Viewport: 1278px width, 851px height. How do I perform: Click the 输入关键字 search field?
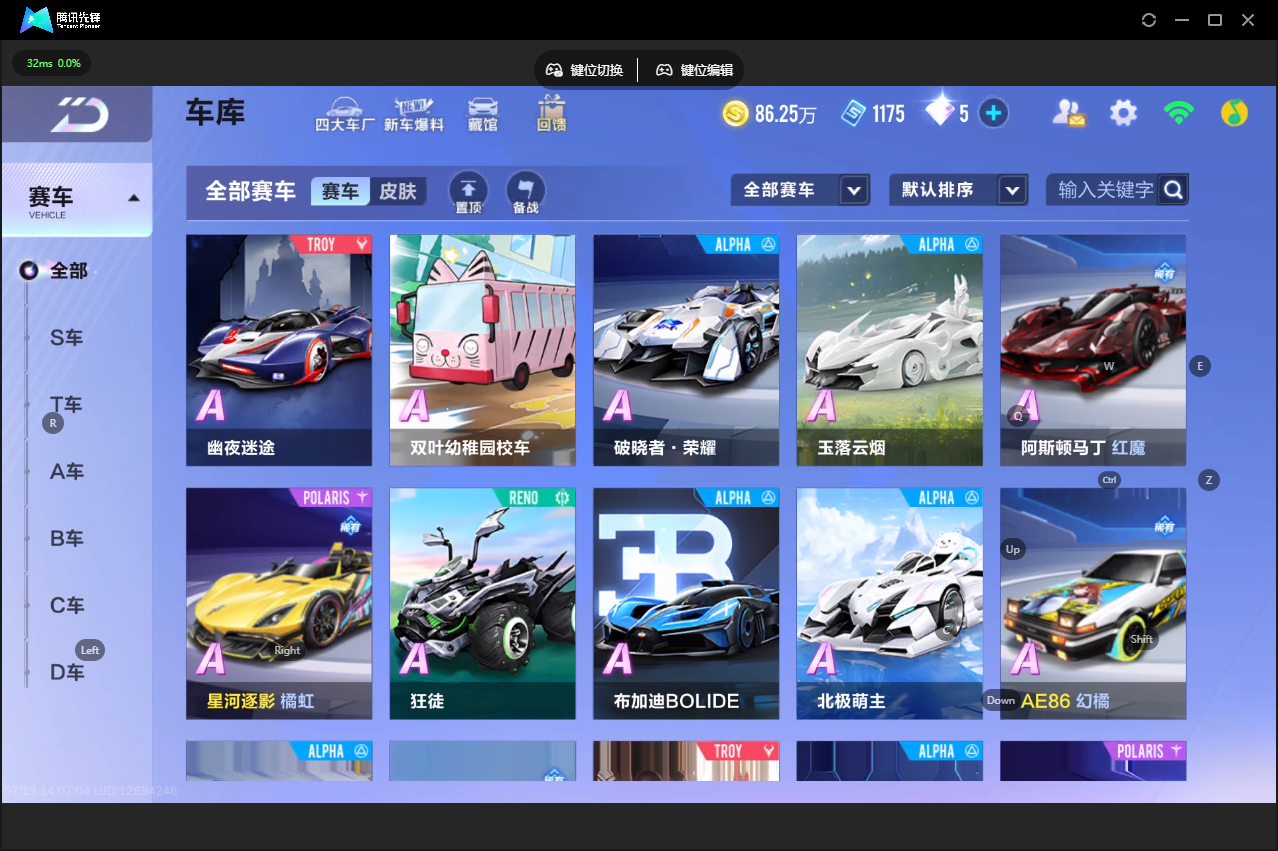tap(1104, 189)
